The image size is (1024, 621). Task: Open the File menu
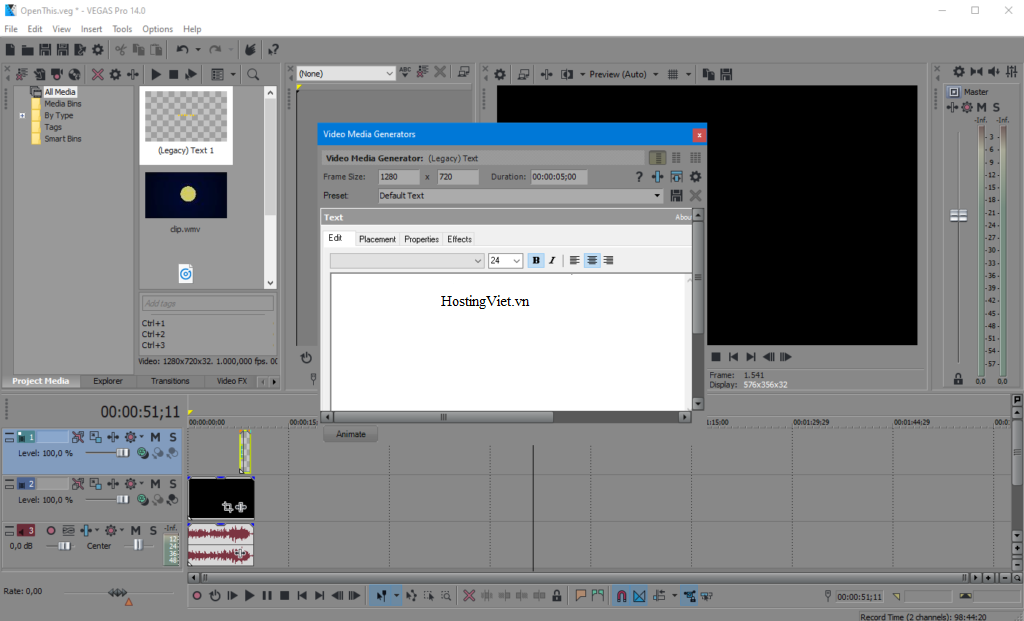coord(11,29)
